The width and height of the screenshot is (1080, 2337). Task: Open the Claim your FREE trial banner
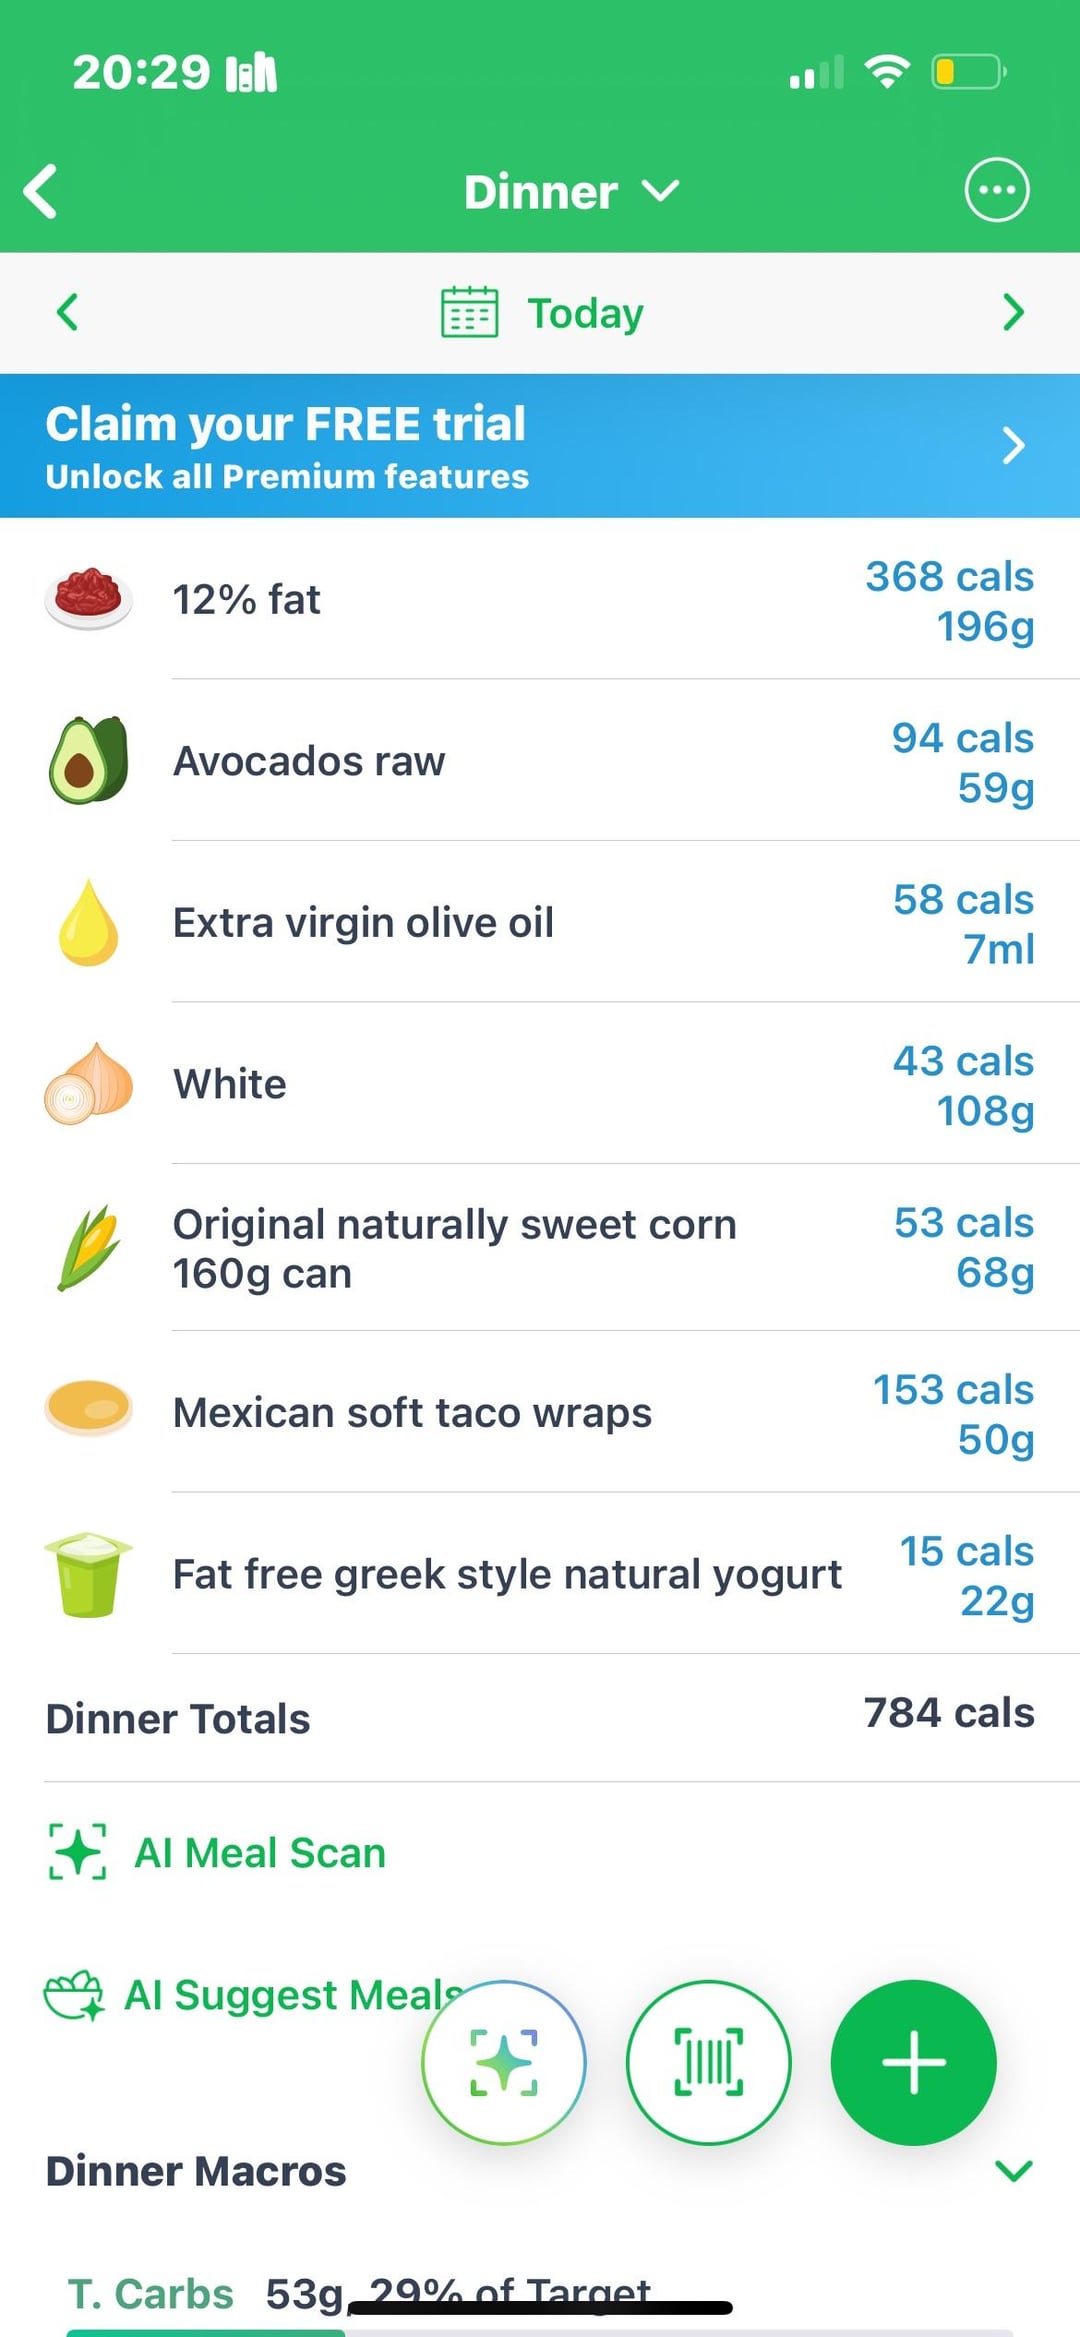tap(540, 446)
